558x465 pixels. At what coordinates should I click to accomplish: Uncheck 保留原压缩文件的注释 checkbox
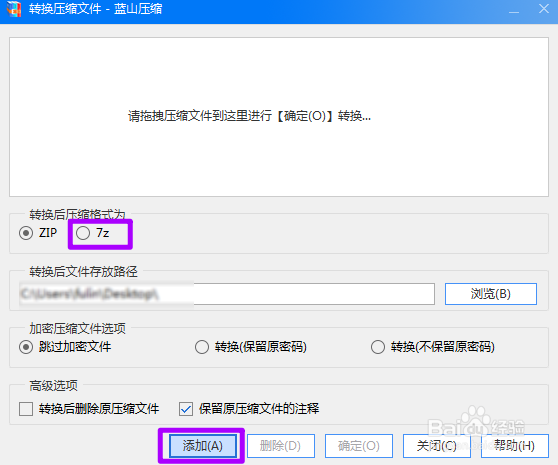click(x=186, y=409)
